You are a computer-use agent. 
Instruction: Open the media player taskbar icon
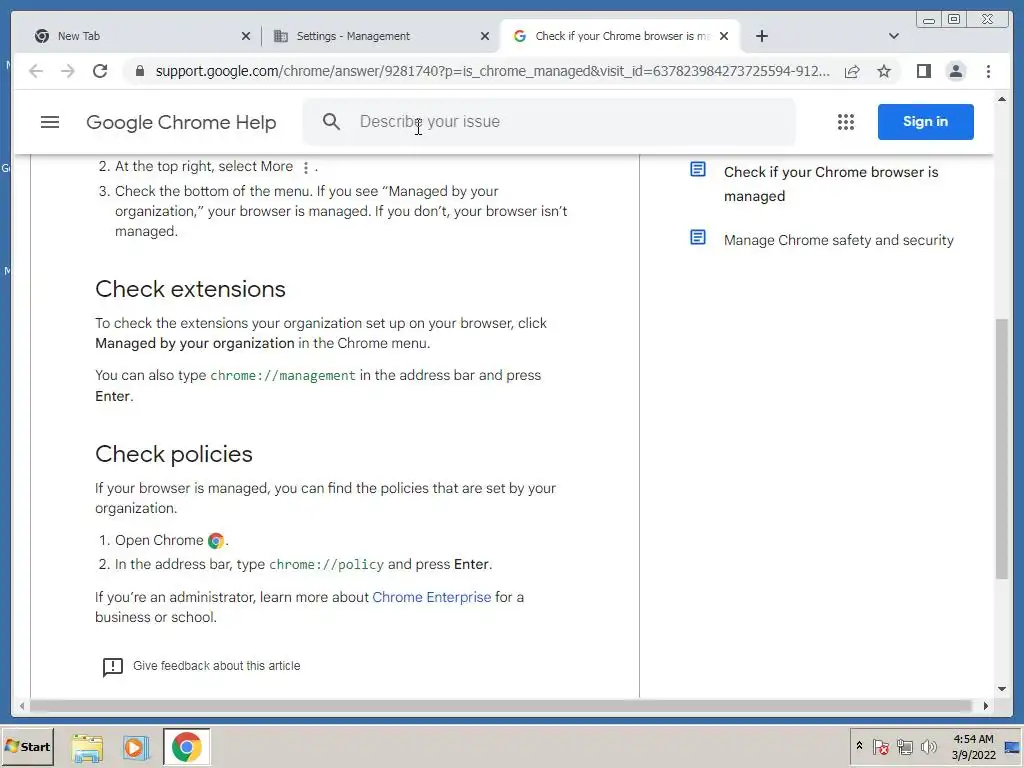136,747
